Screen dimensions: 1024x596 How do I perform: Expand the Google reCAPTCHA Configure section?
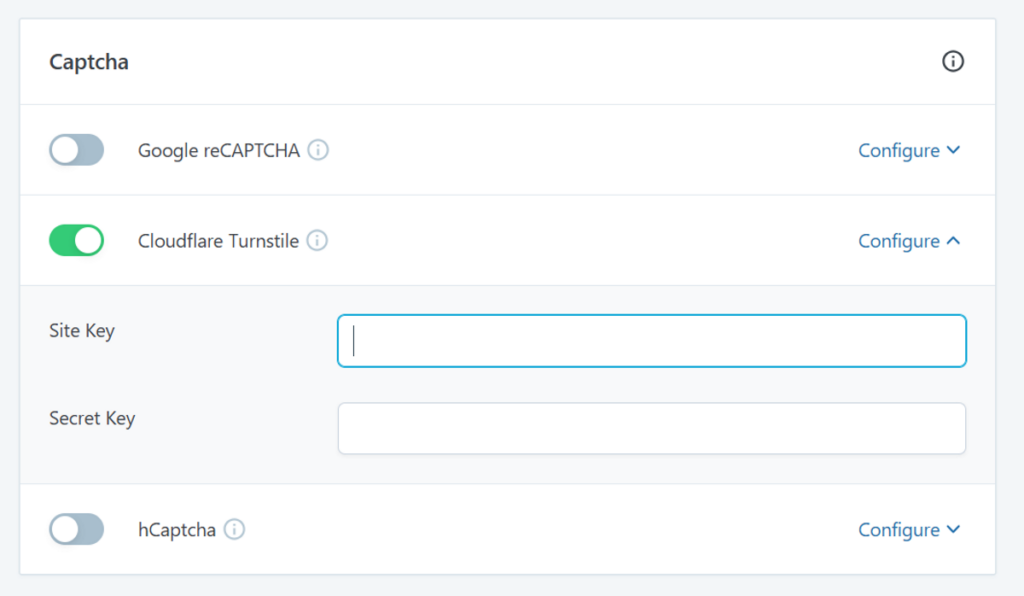(897, 150)
